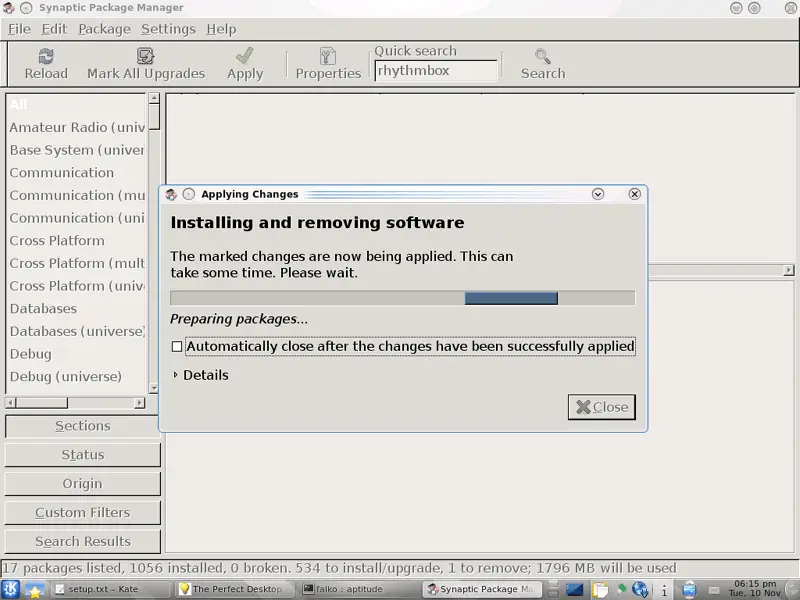The height and width of the screenshot is (600, 800).
Task: Select the Amateur Radio (universe) section
Action: [76, 128]
